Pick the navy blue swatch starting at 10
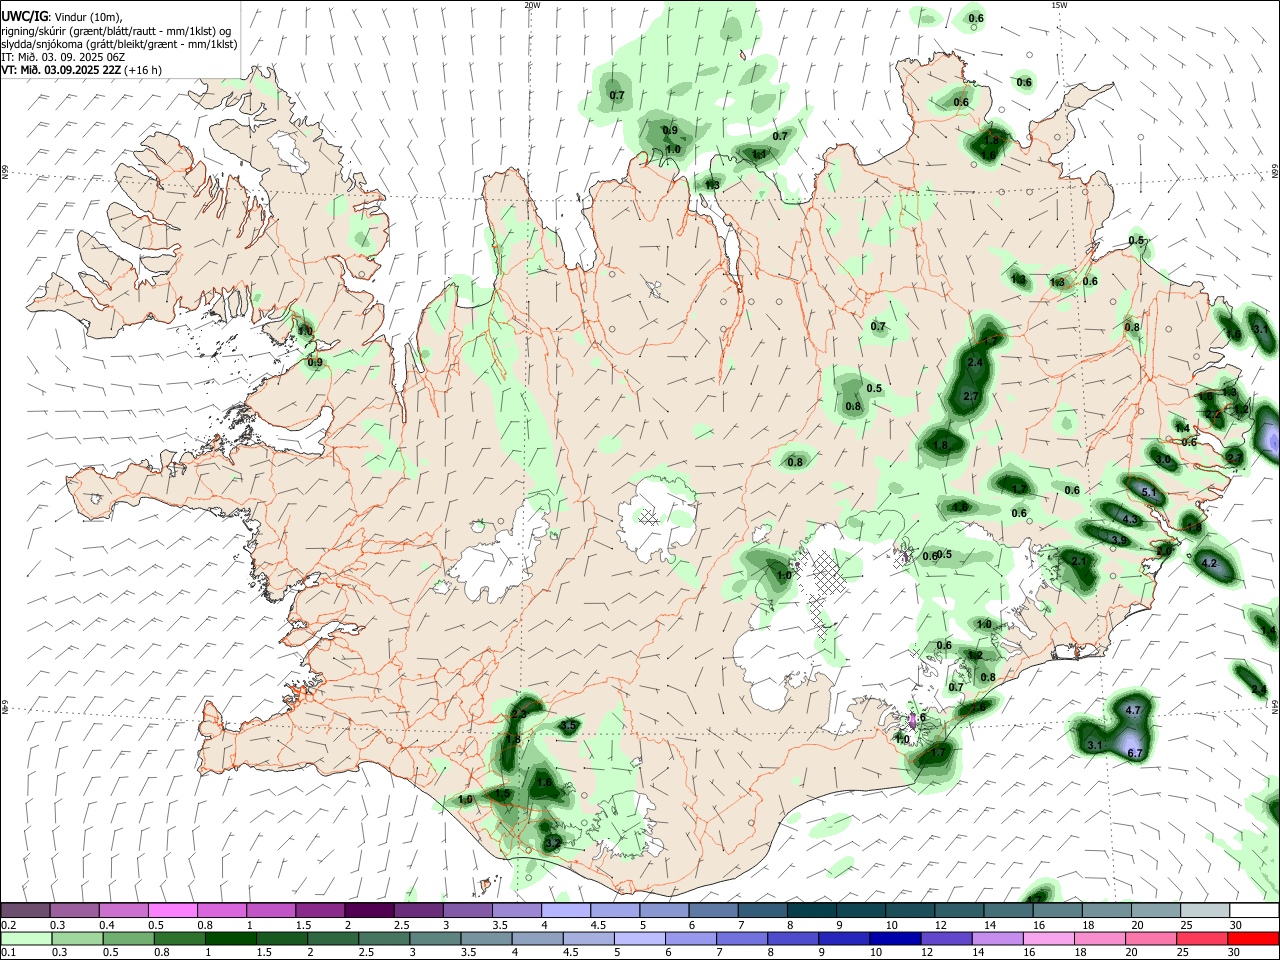Screen dimensions: 1280x960 pyautogui.click(x=895, y=938)
